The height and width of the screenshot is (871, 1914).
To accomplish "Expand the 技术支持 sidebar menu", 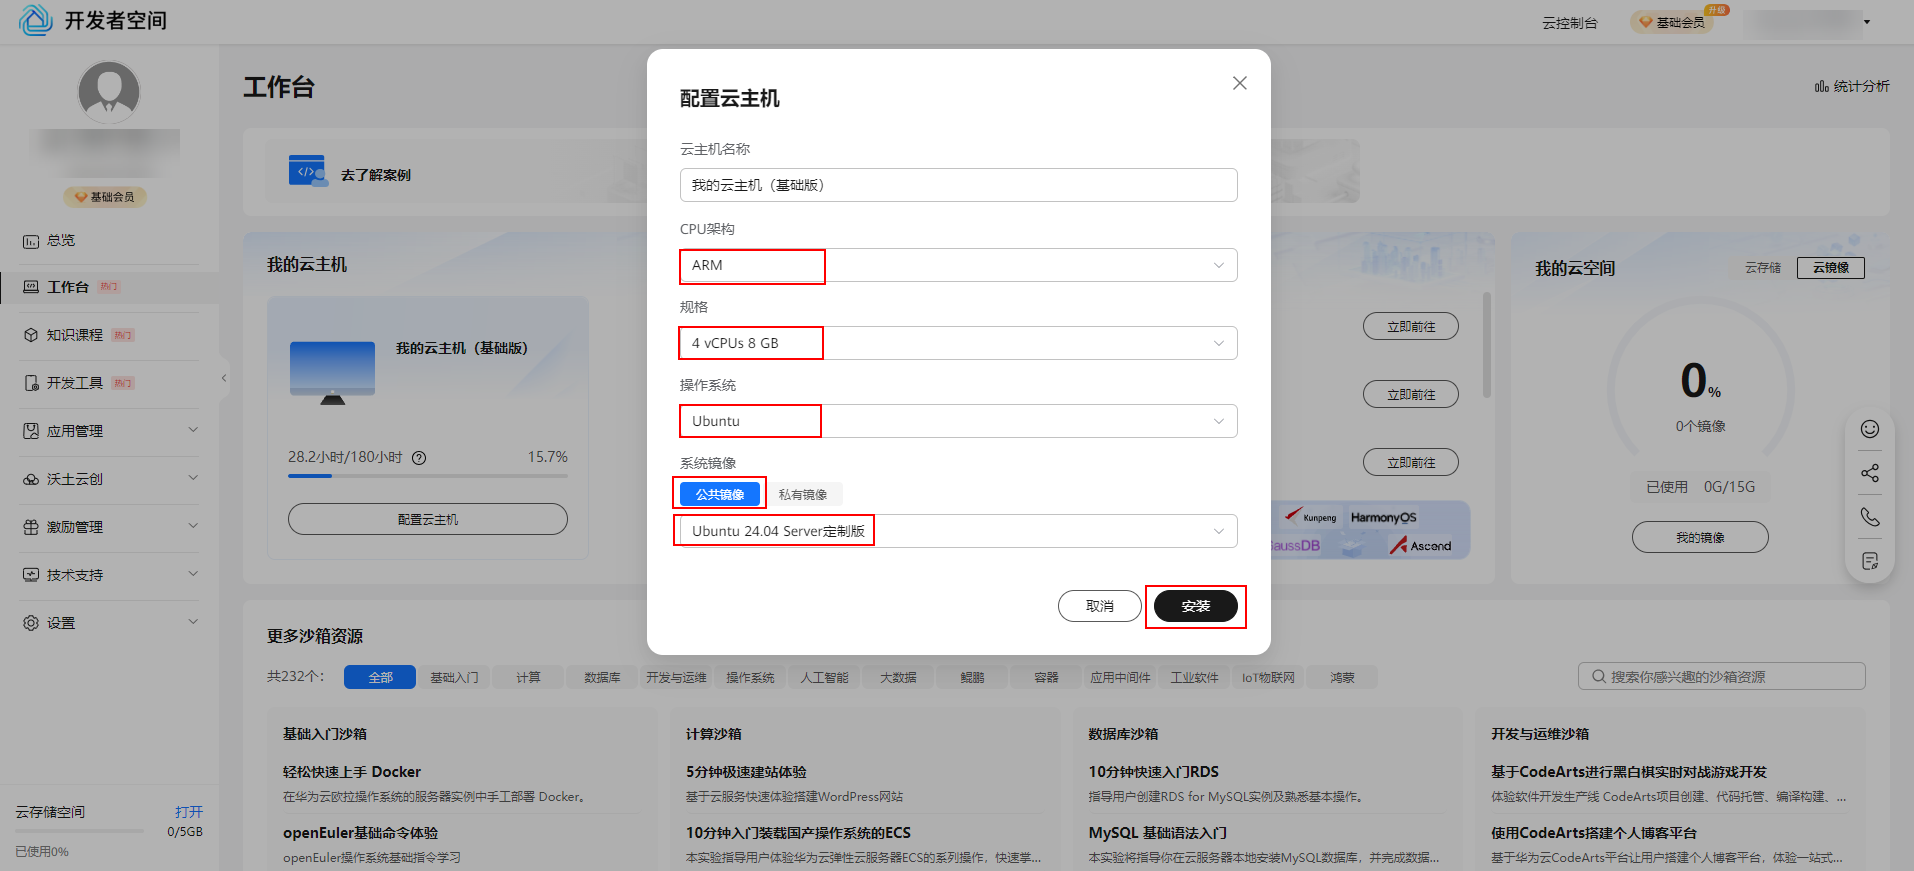I will coord(193,574).
